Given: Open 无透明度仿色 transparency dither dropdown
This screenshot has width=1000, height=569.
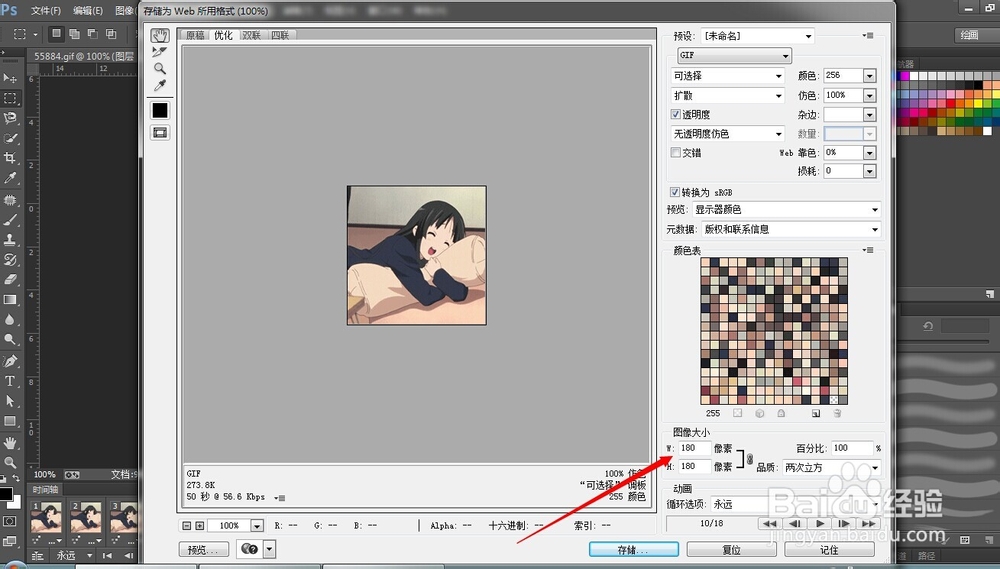Looking at the screenshot, I should coord(728,134).
